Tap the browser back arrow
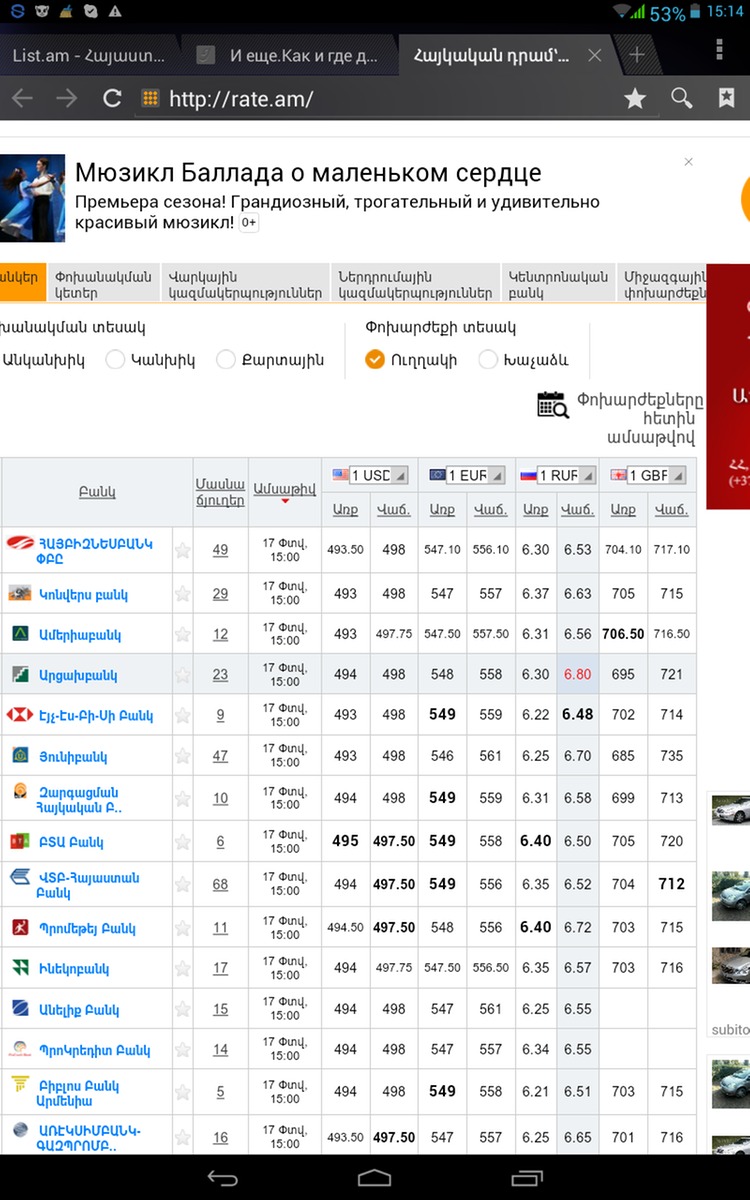The image size is (750, 1200). coord(22,98)
